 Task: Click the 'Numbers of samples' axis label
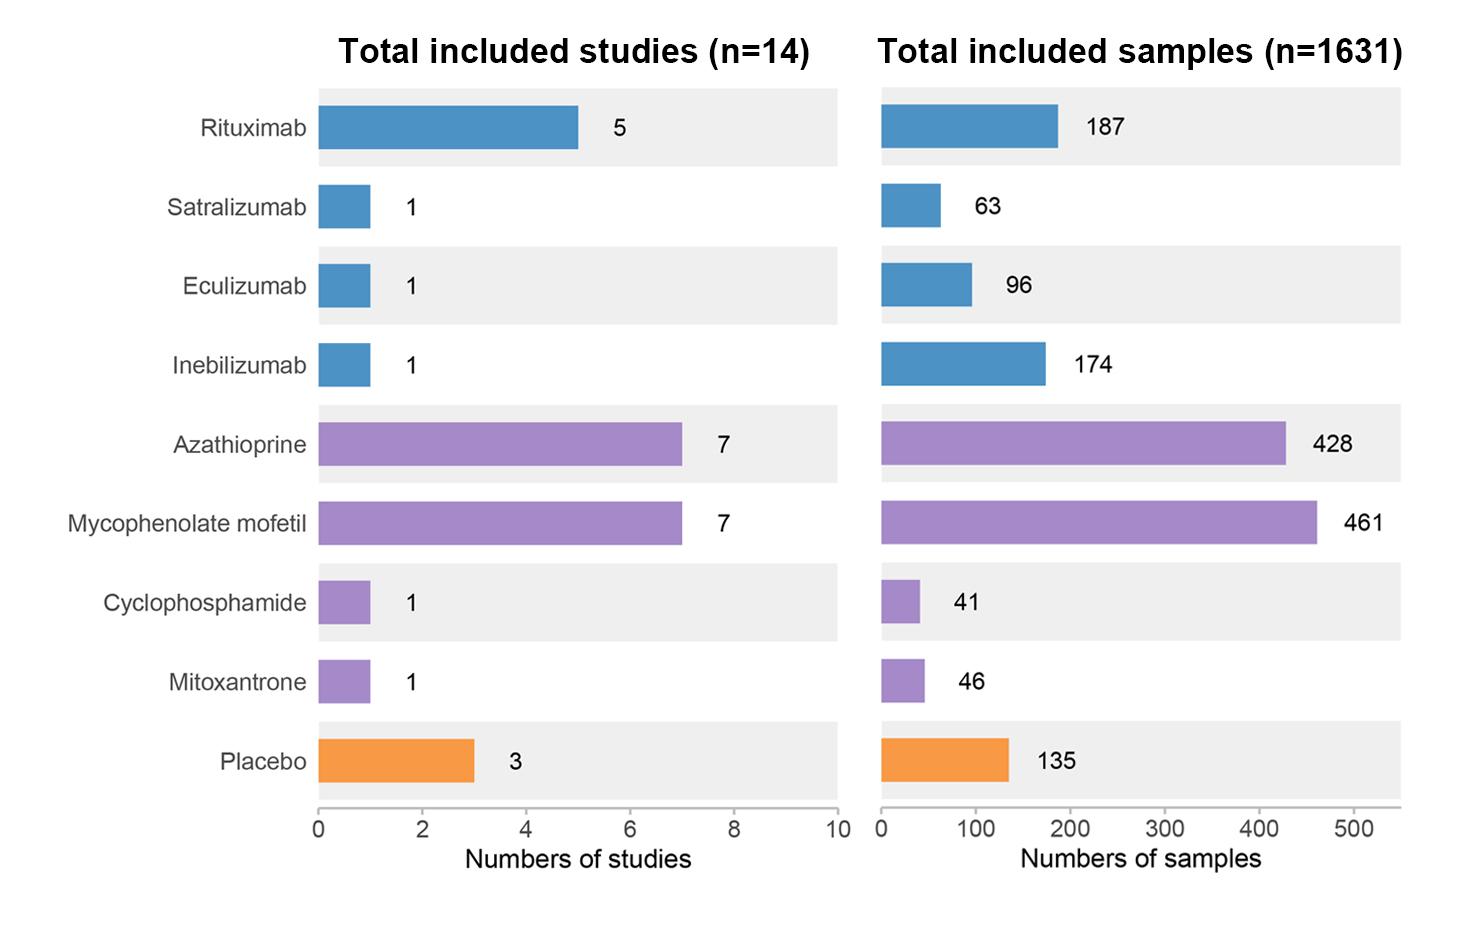[x=1141, y=859]
